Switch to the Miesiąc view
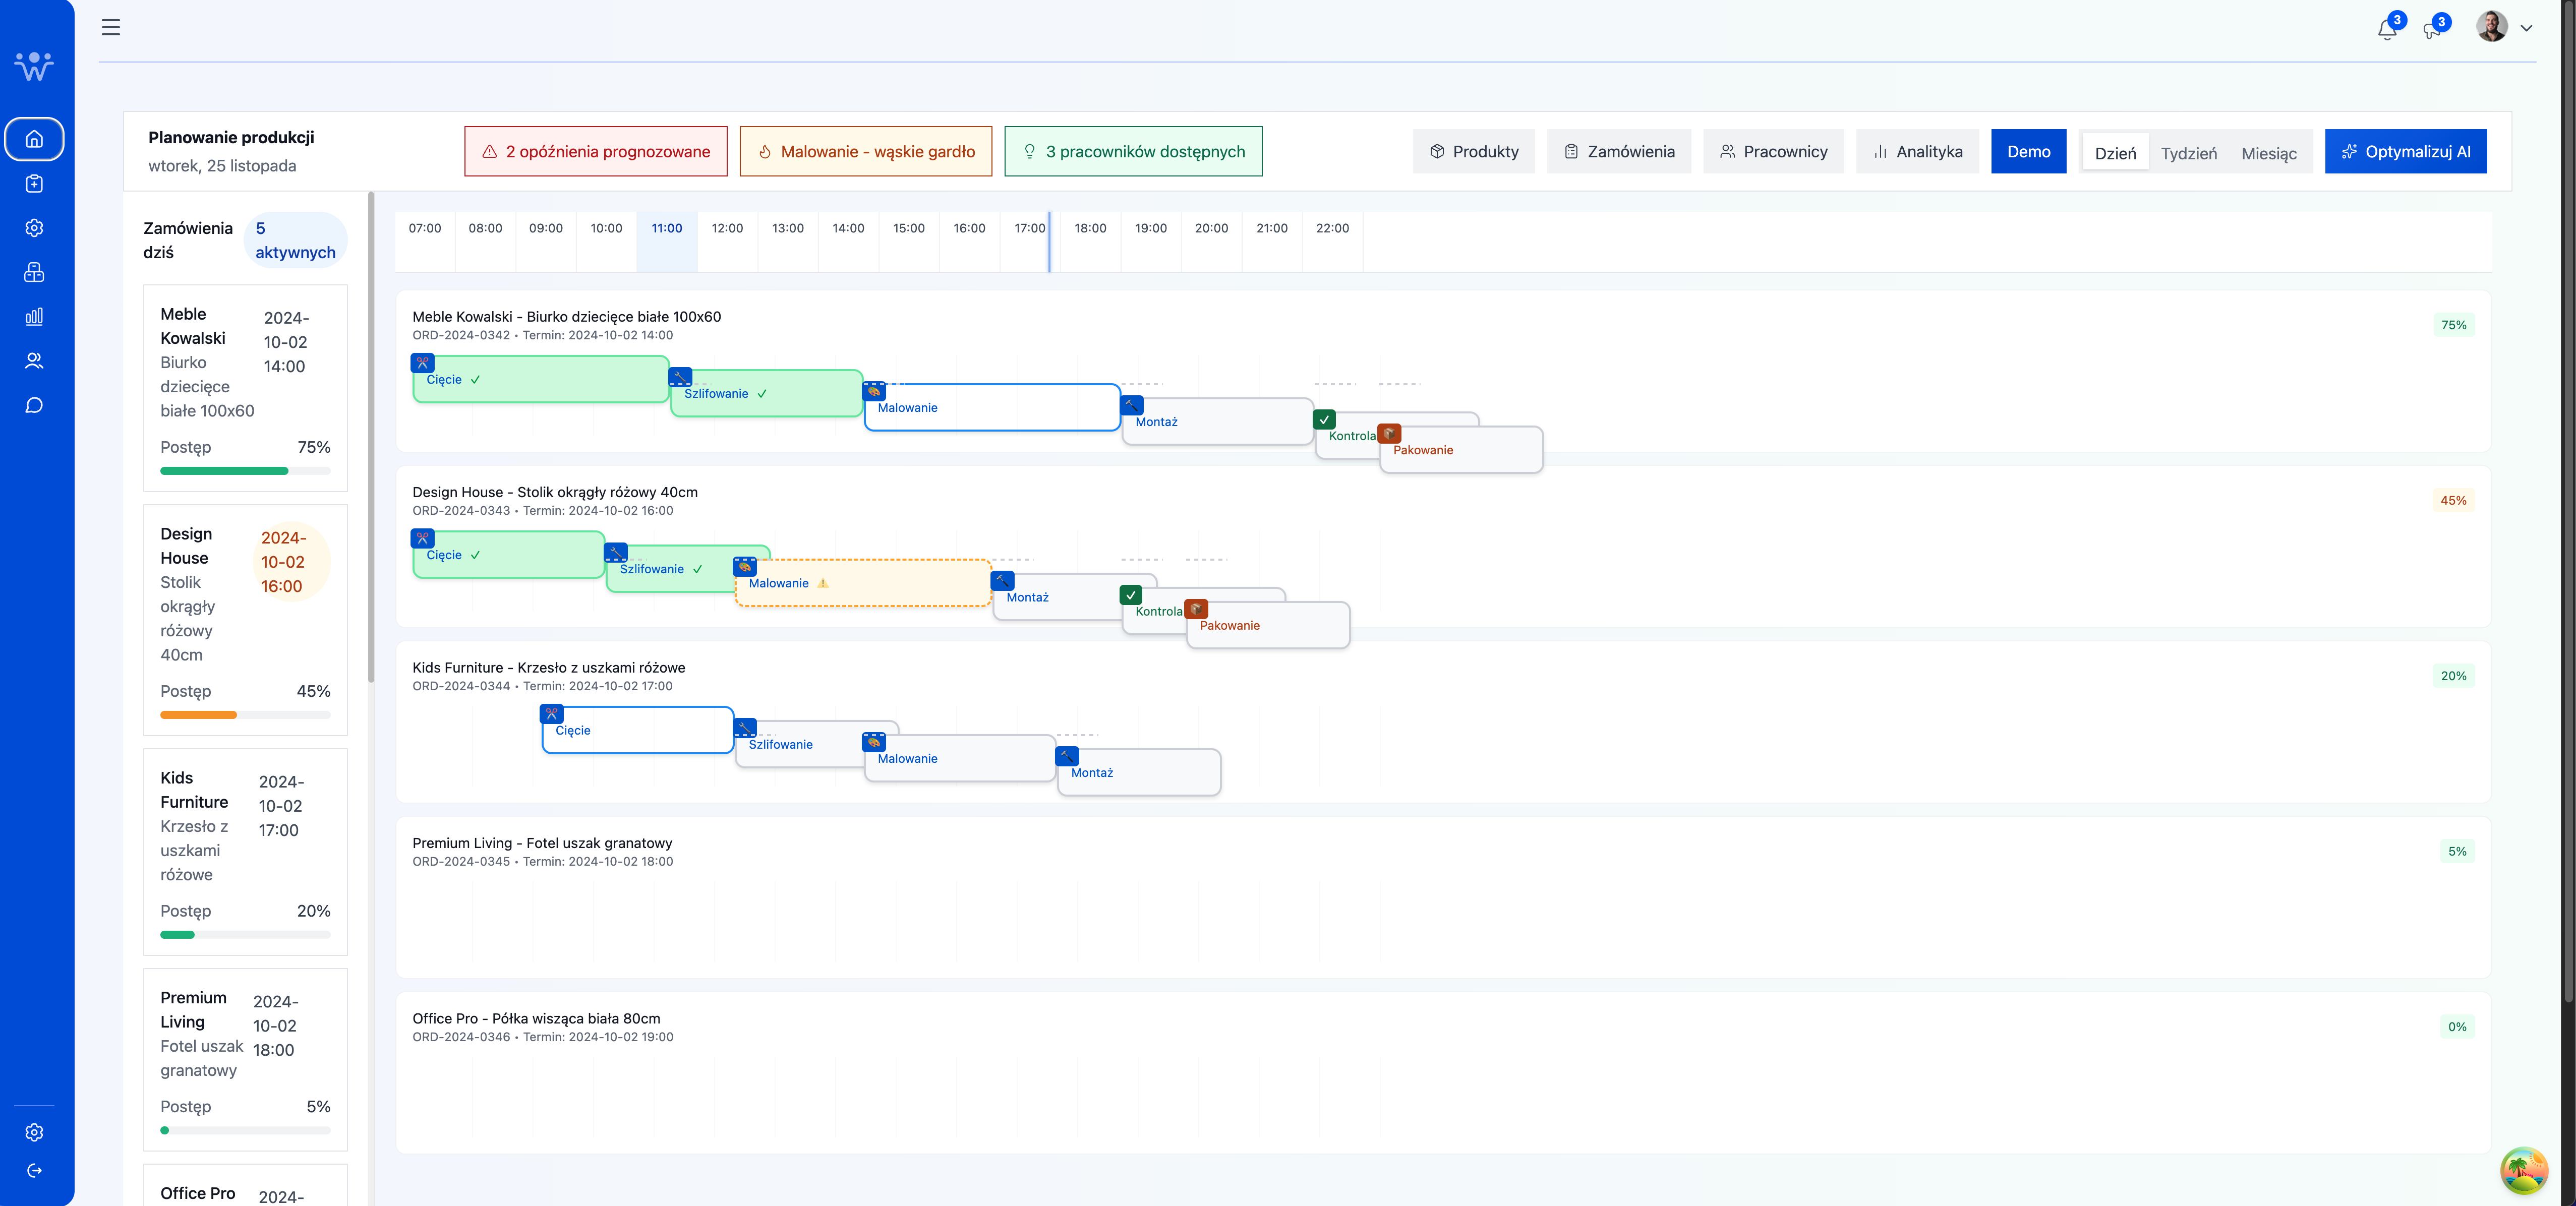The height and width of the screenshot is (1206, 2576). coord(2268,153)
